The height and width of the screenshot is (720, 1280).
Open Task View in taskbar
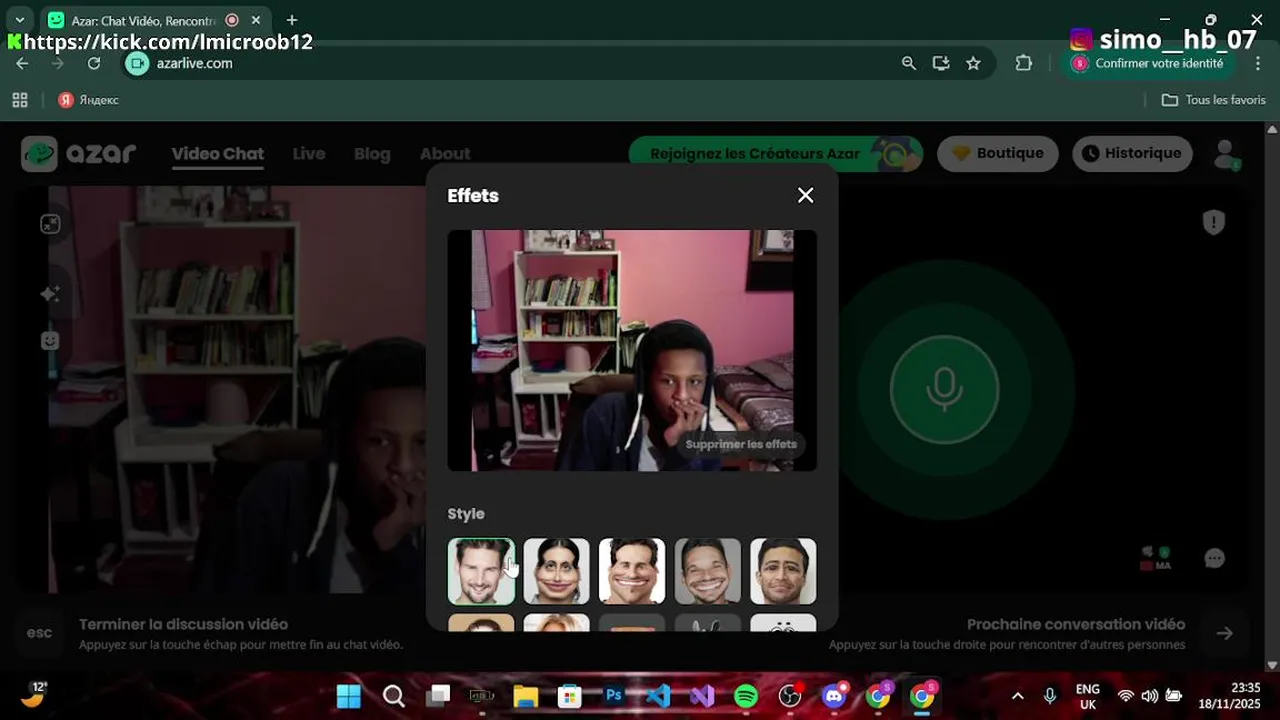pyautogui.click(x=438, y=696)
